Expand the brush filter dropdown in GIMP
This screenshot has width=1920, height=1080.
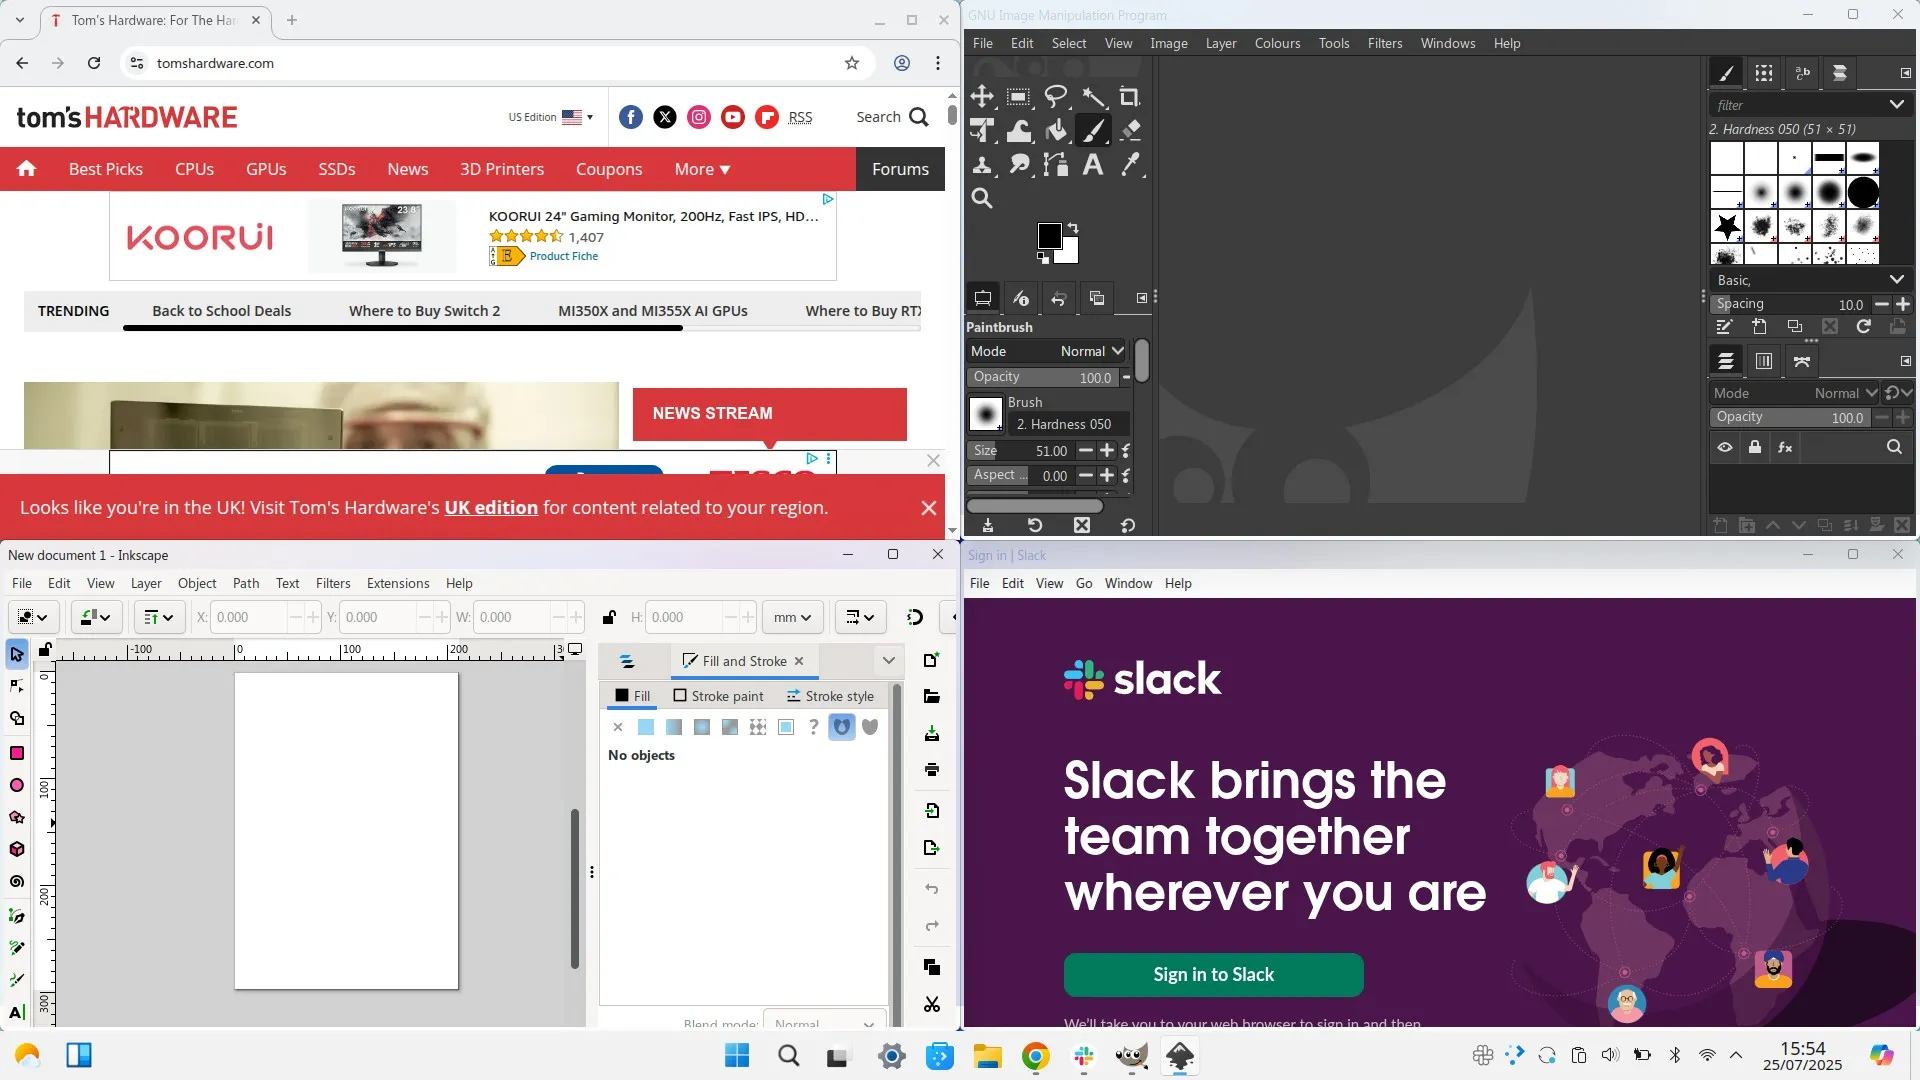point(1896,105)
